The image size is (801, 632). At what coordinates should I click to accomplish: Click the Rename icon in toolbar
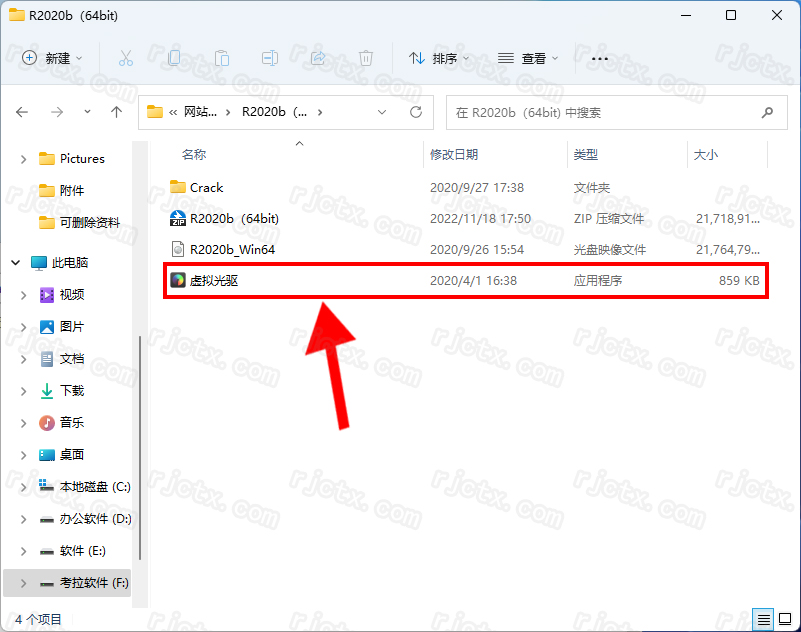270,59
